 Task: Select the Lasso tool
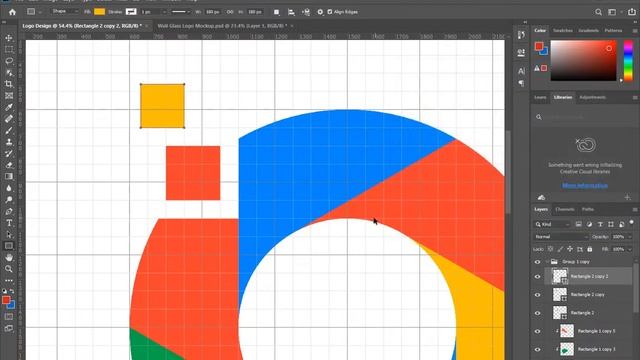tap(9, 61)
